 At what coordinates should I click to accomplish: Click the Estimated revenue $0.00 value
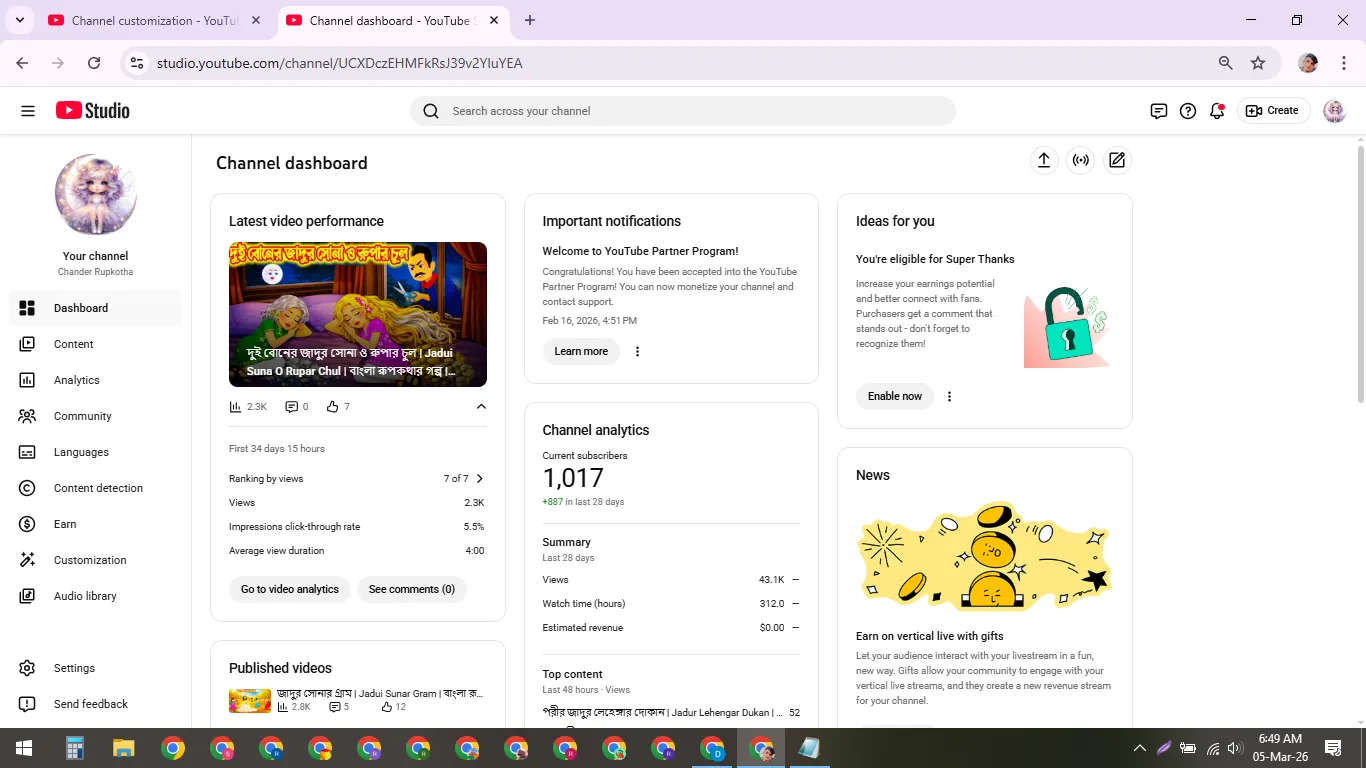(772, 628)
